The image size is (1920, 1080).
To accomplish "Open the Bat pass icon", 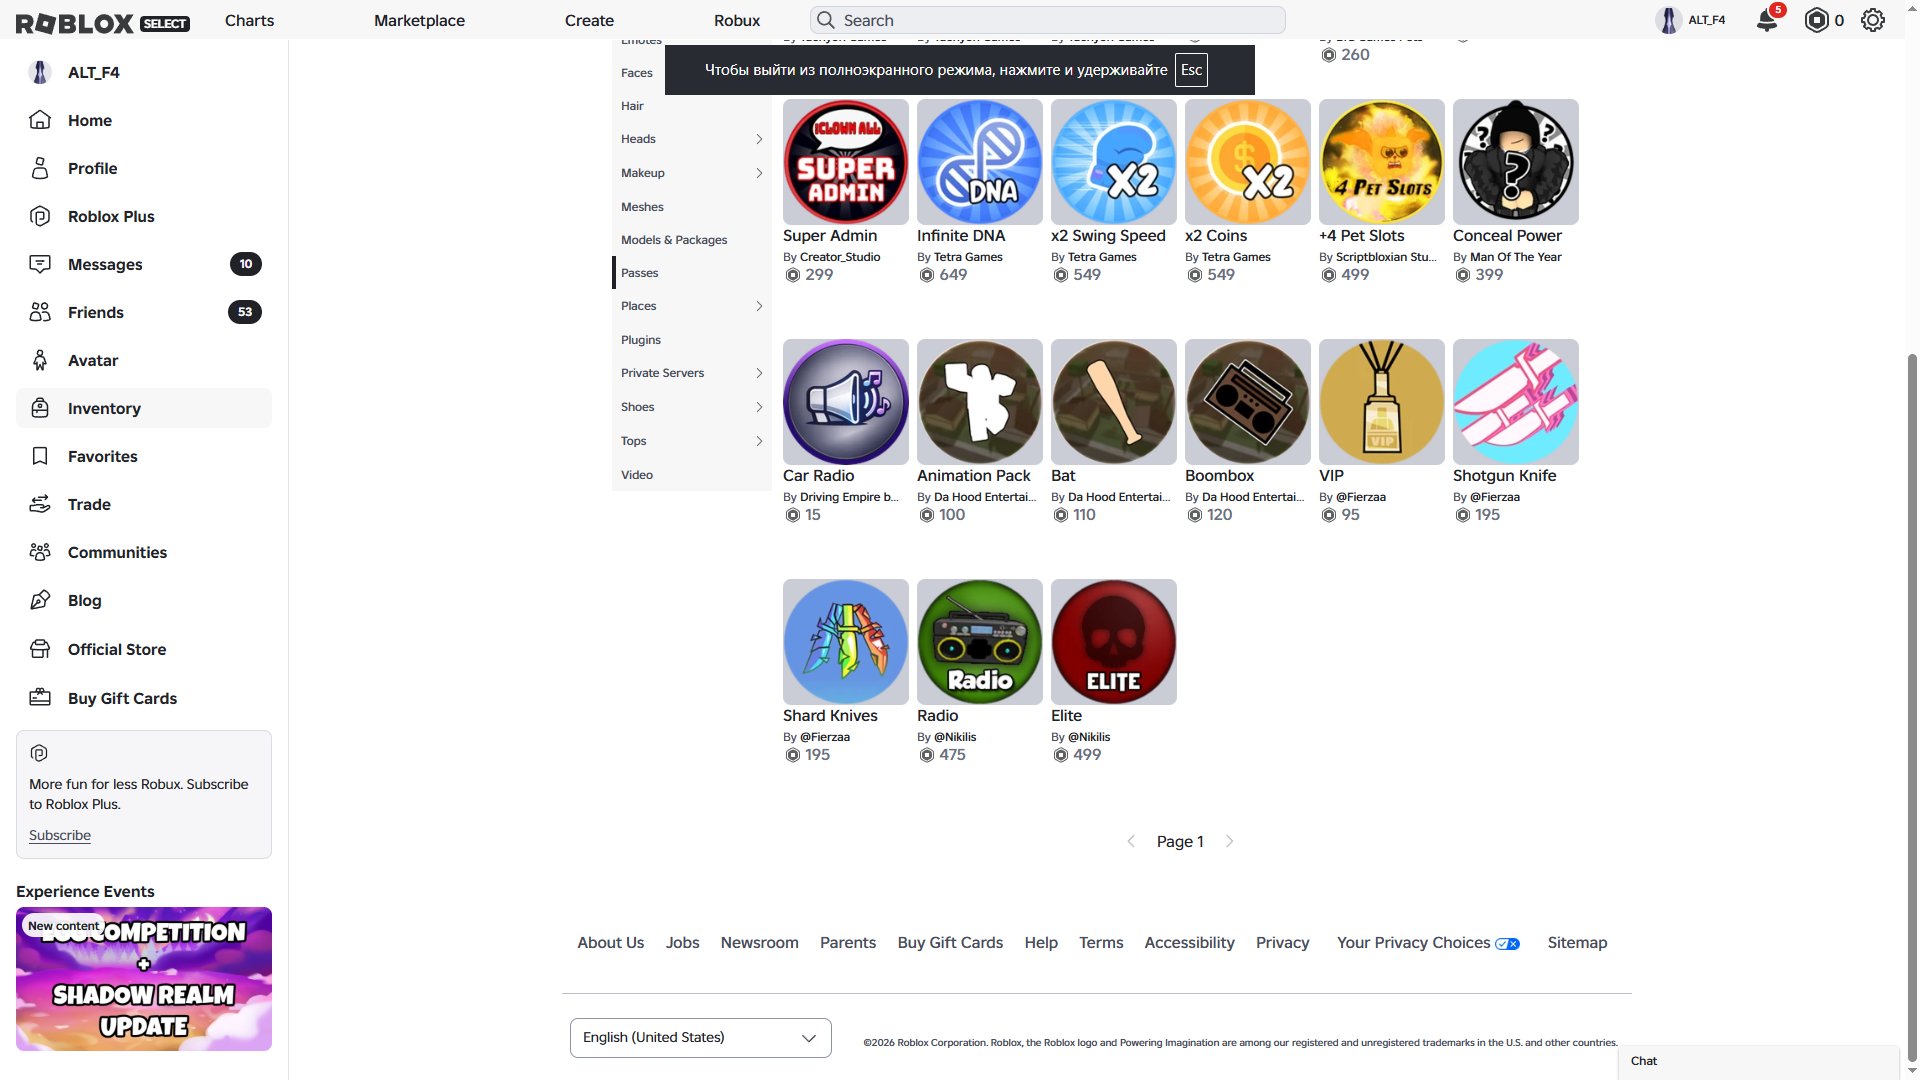I will pyautogui.click(x=1114, y=402).
